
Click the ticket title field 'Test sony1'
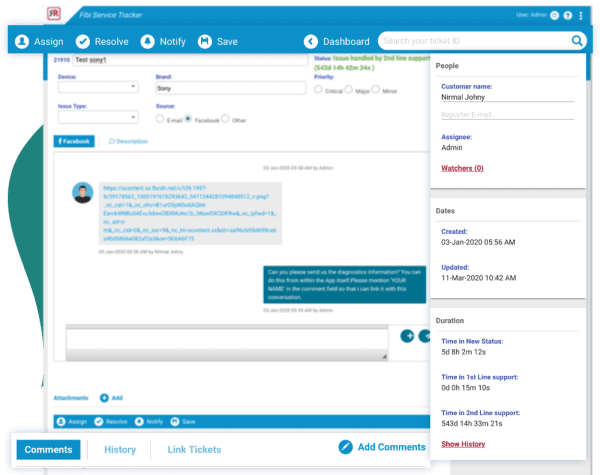click(190, 60)
